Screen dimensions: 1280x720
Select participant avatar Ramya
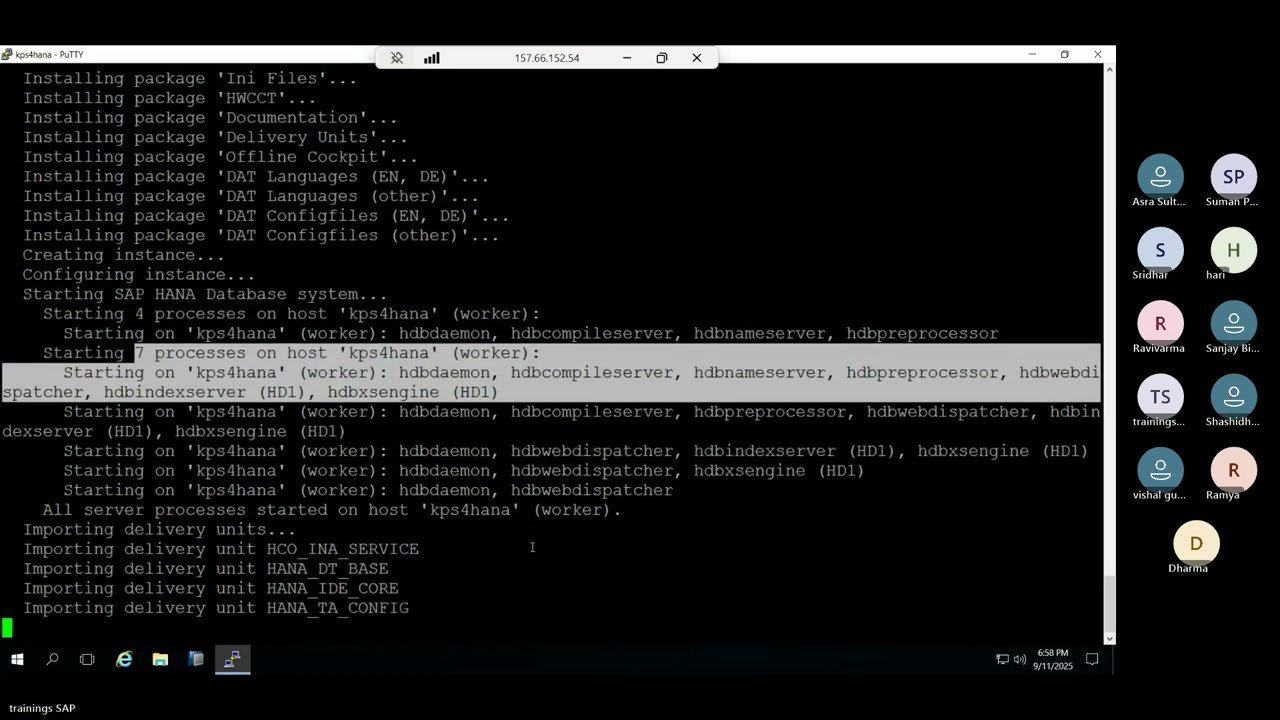(x=1234, y=470)
